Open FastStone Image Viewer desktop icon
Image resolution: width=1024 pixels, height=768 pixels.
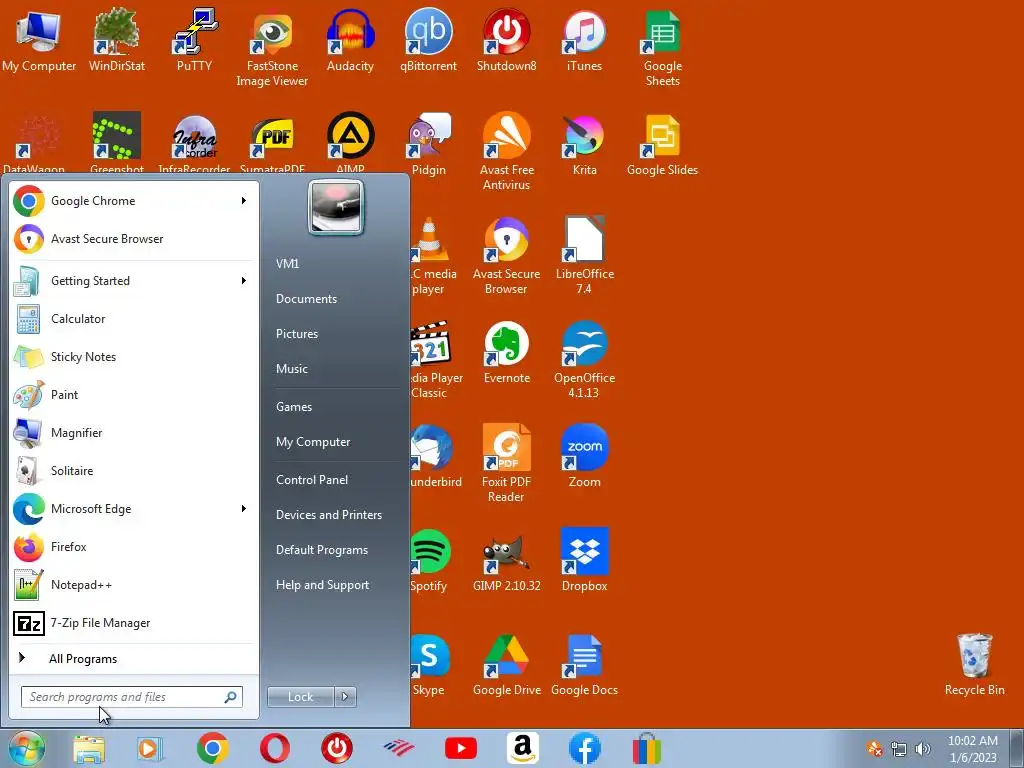(x=272, y=48)
